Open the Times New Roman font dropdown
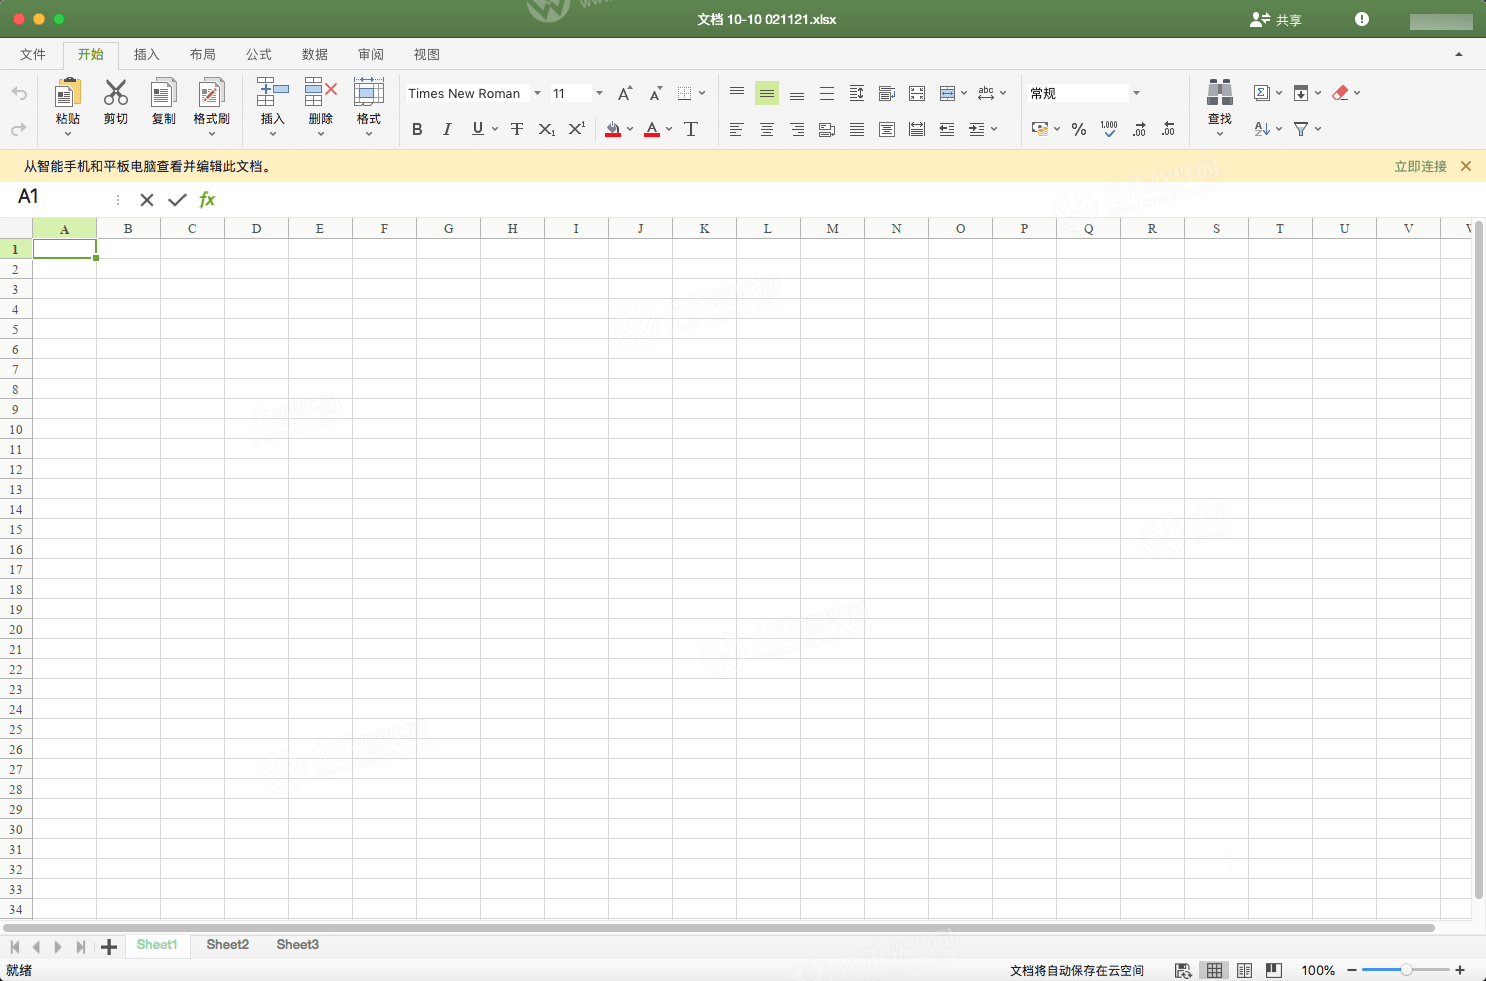Viewport: 1486px width, 981px height. point(537,93)
